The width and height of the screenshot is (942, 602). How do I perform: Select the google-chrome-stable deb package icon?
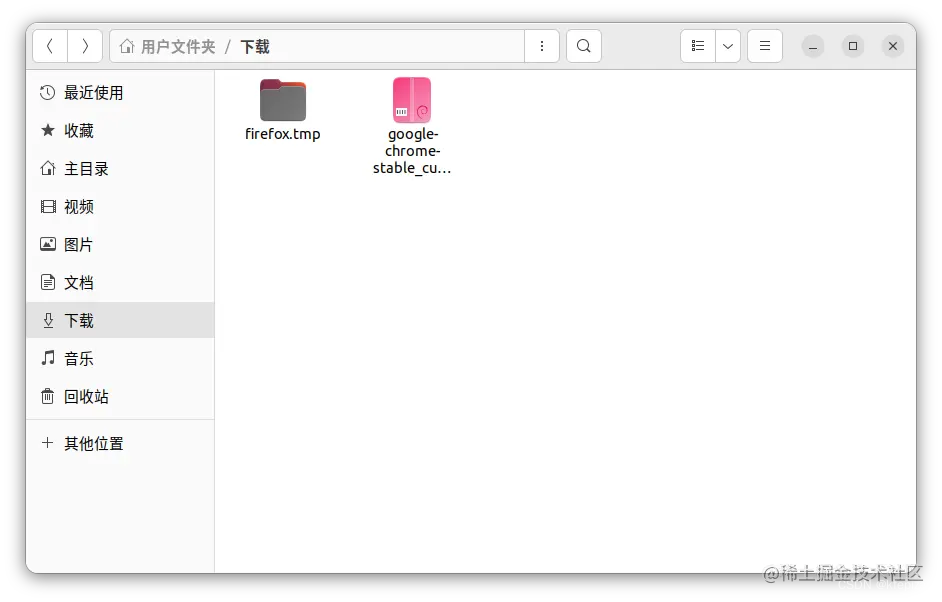(412, 100)
